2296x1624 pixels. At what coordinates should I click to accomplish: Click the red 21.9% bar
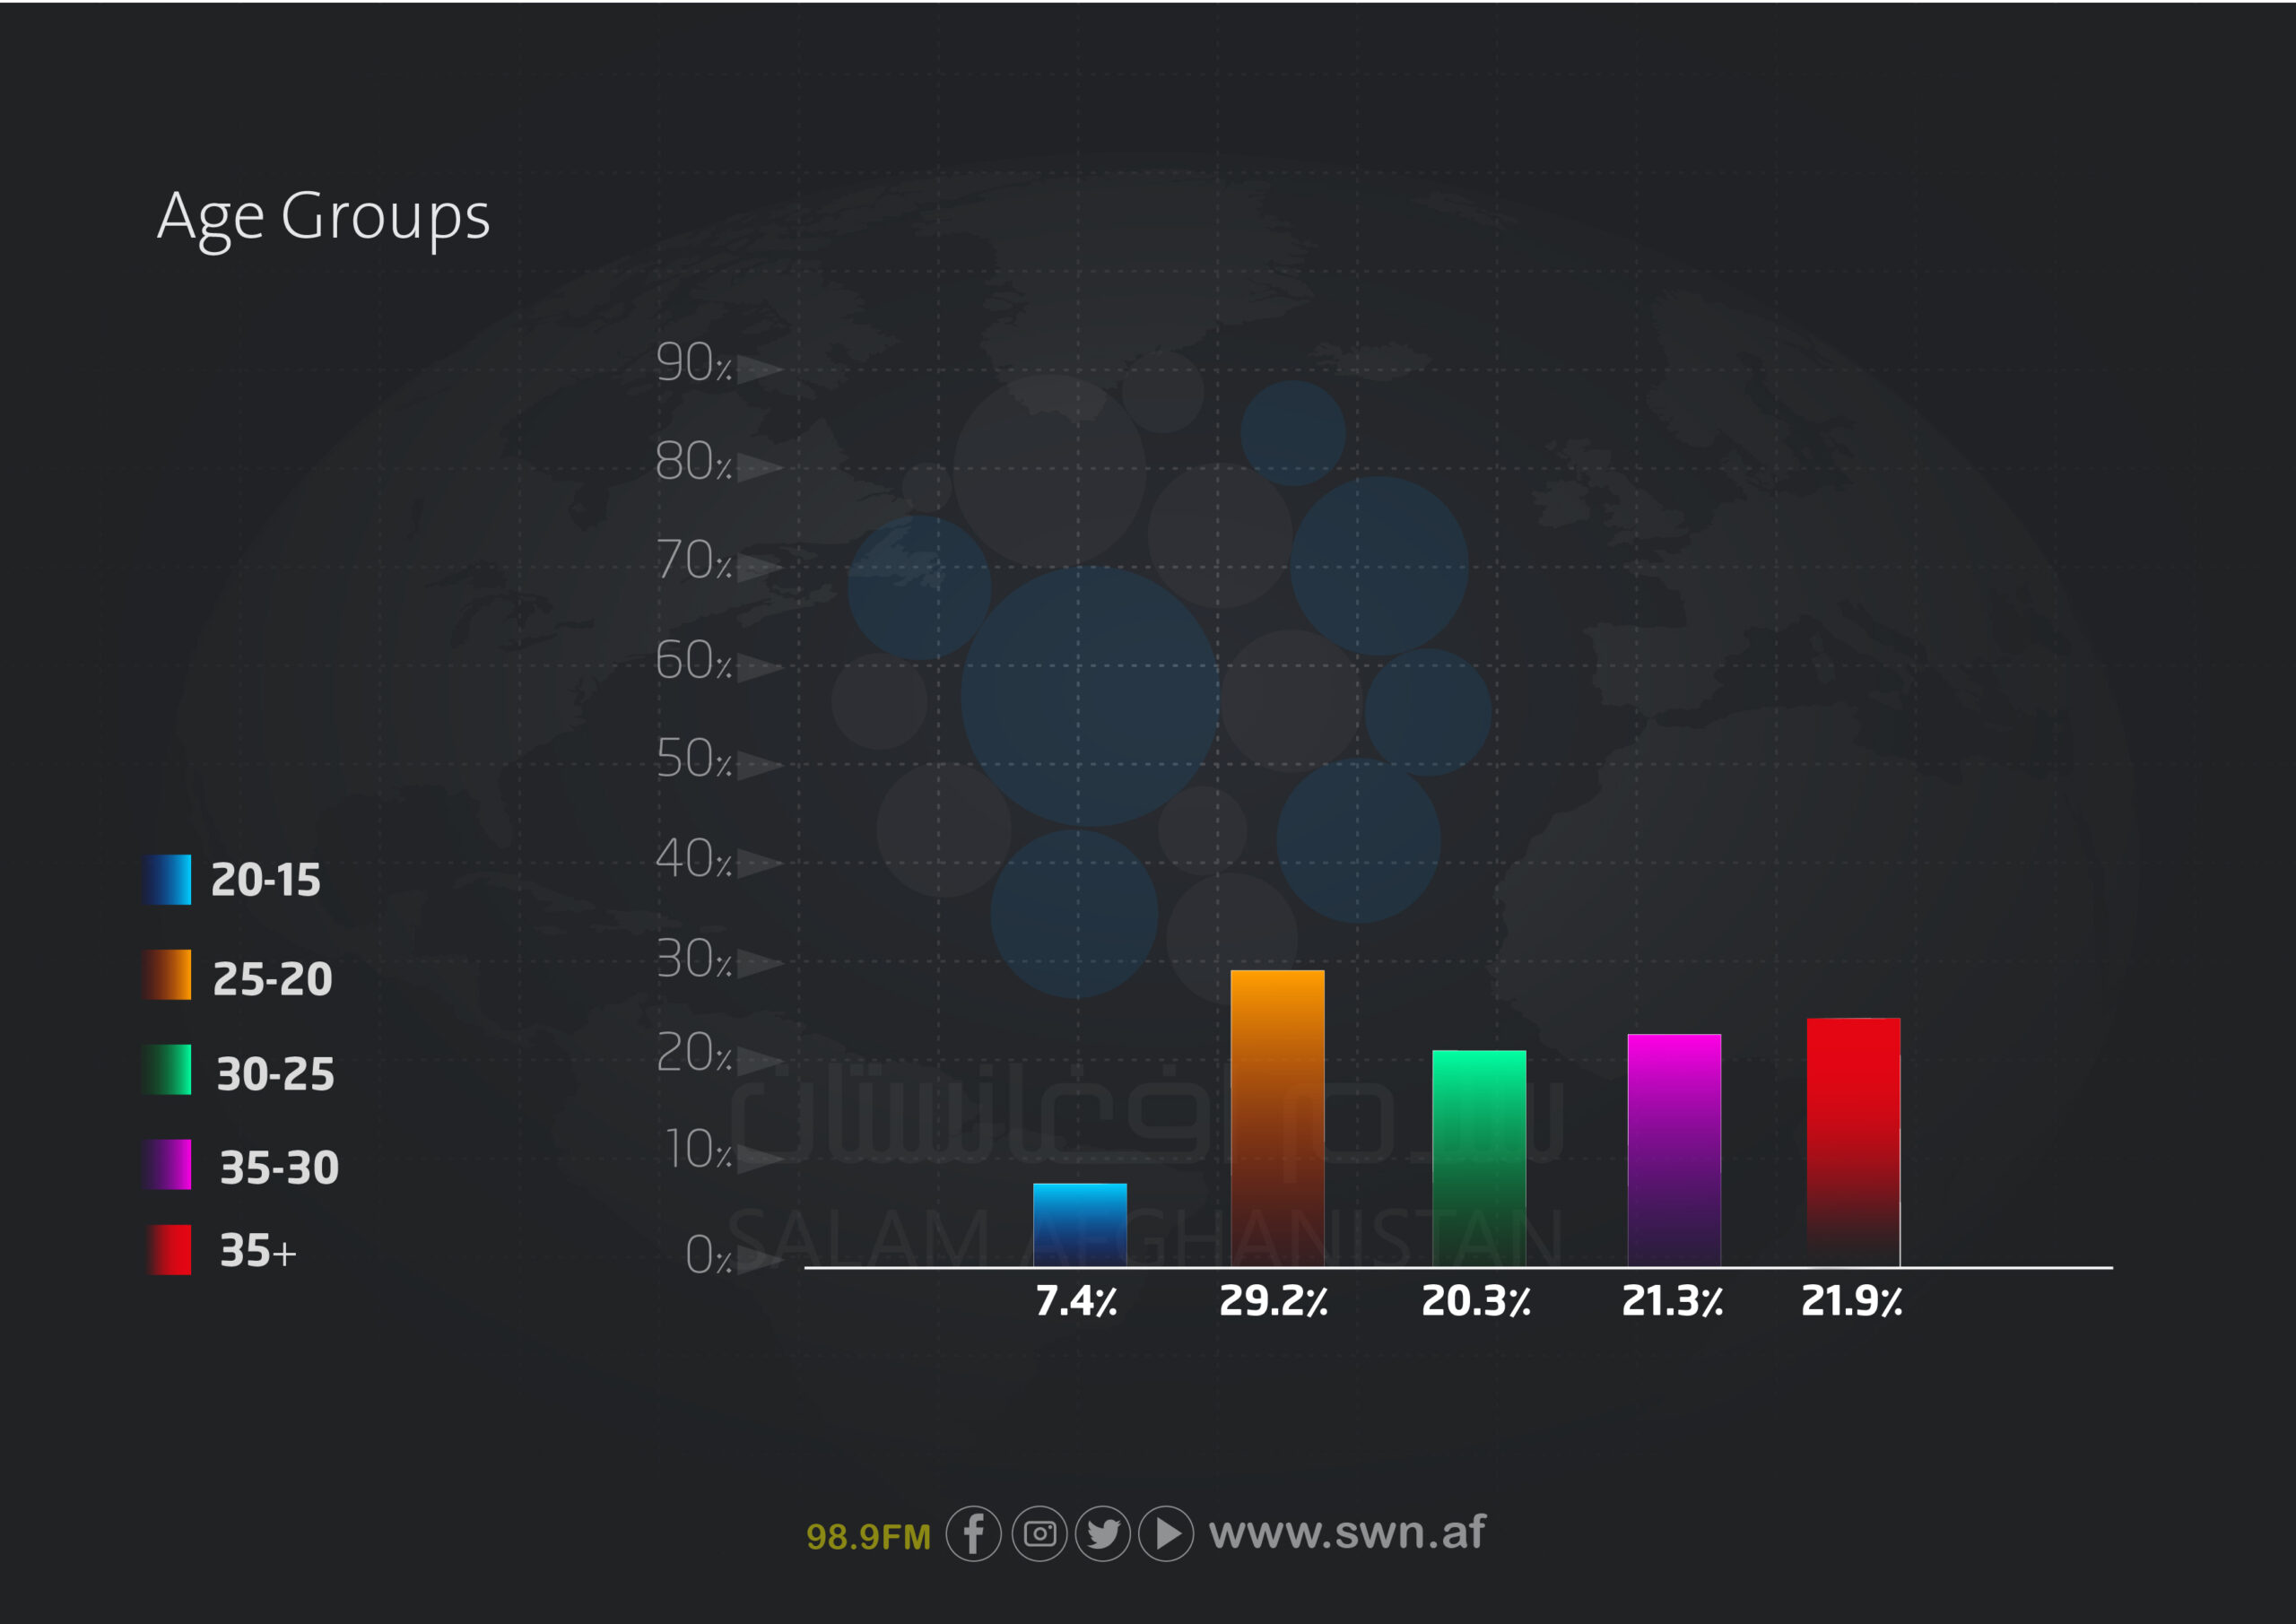point(1853,1142)
